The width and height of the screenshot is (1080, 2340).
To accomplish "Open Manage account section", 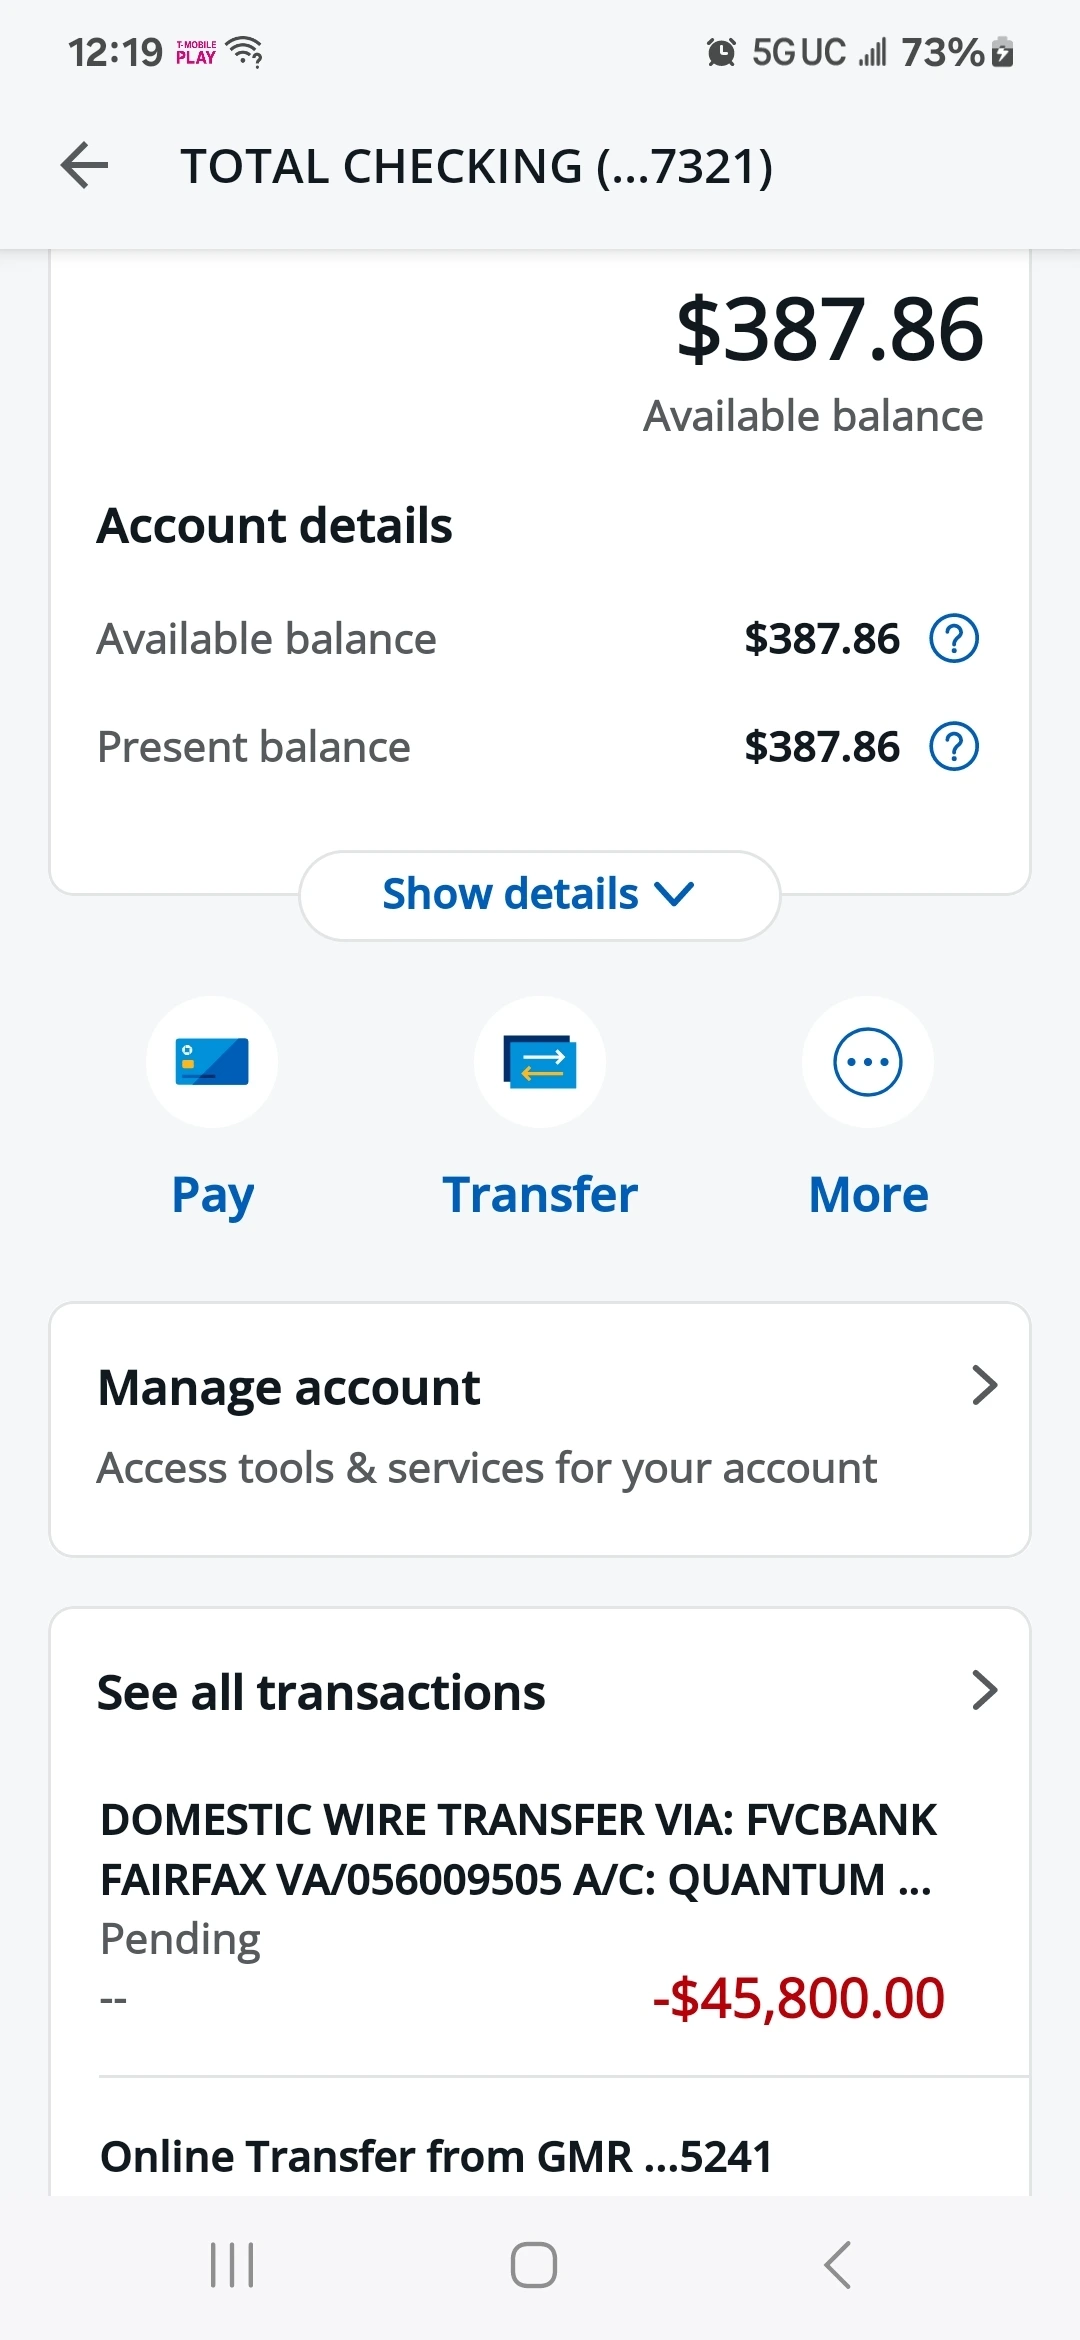I will tap(540, 1429).
